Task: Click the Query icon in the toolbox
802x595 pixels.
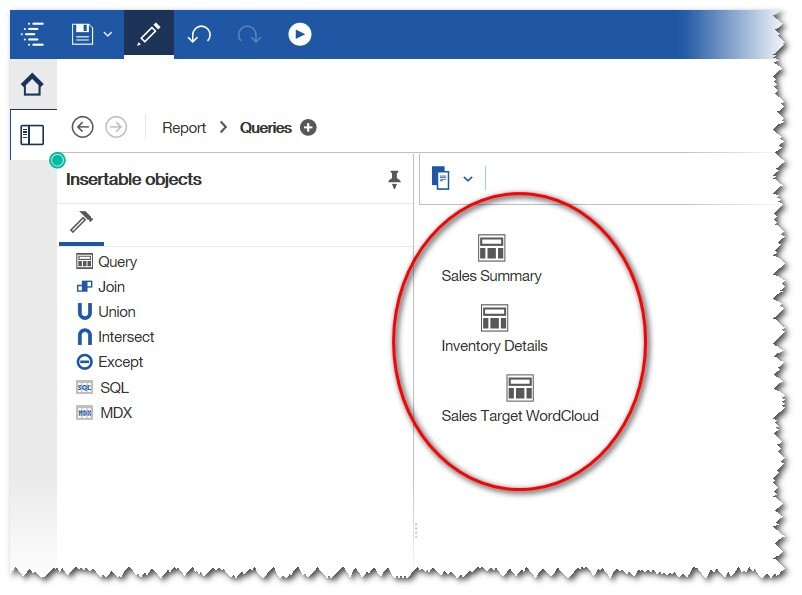Action: click(84, 261)
